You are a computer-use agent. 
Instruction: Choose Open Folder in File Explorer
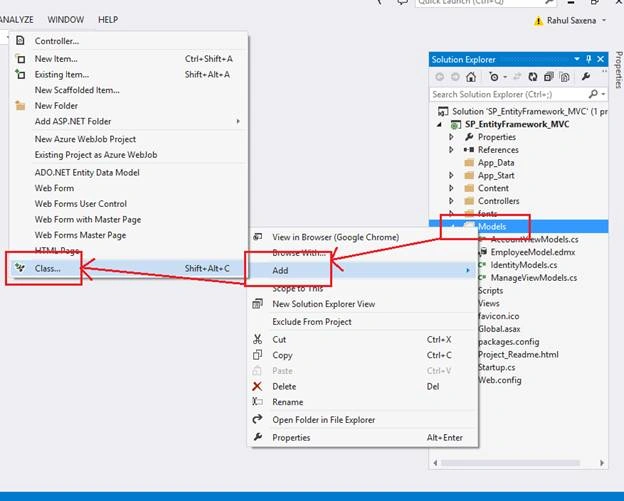click(x=362, y=419)
